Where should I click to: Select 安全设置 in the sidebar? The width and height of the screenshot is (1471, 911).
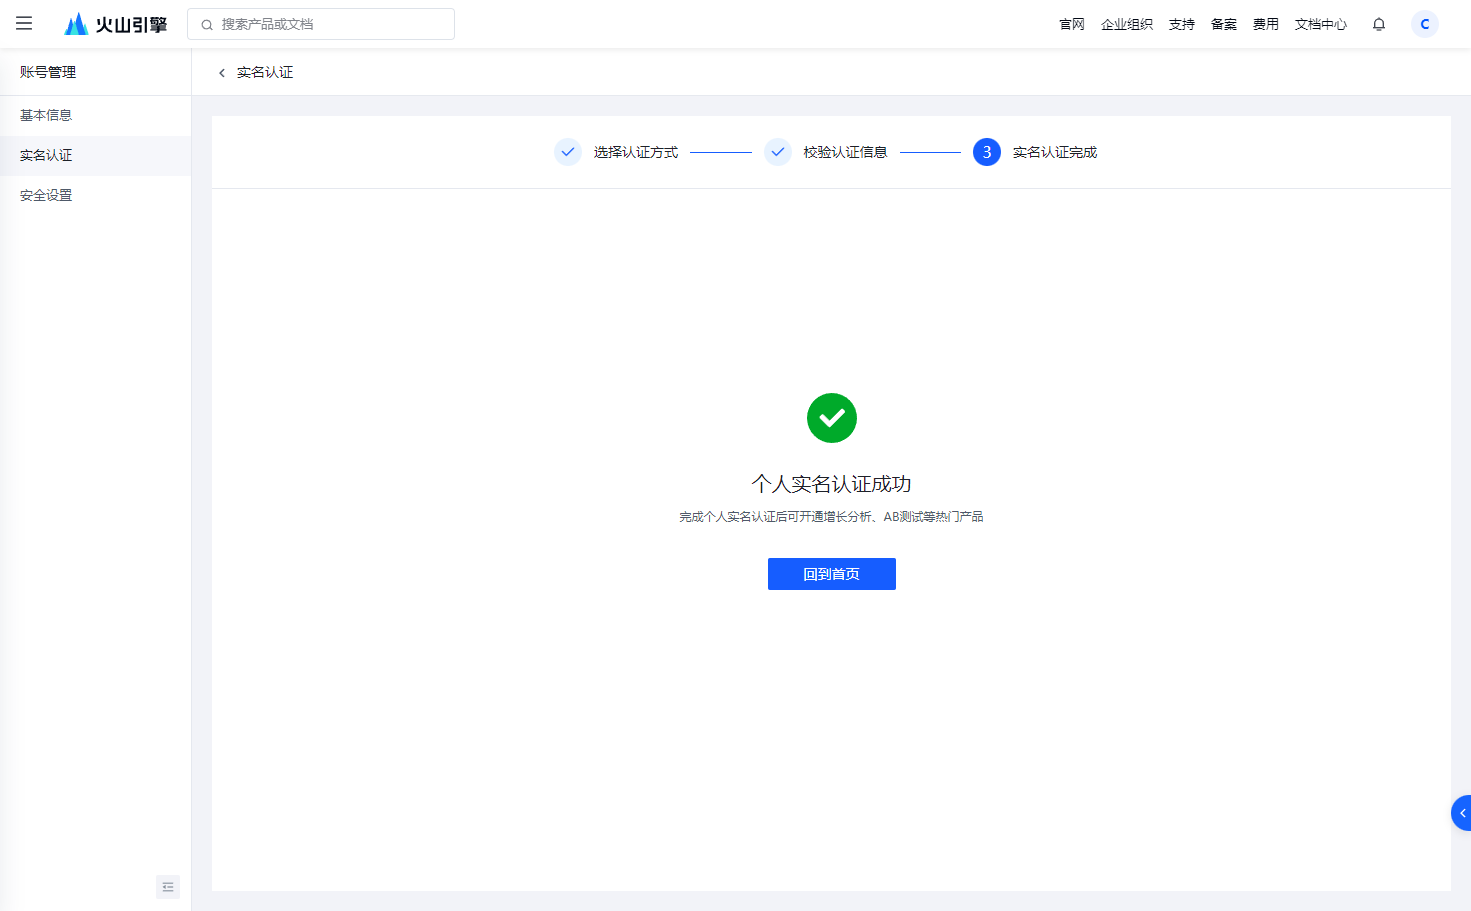(x=95, y=196)
